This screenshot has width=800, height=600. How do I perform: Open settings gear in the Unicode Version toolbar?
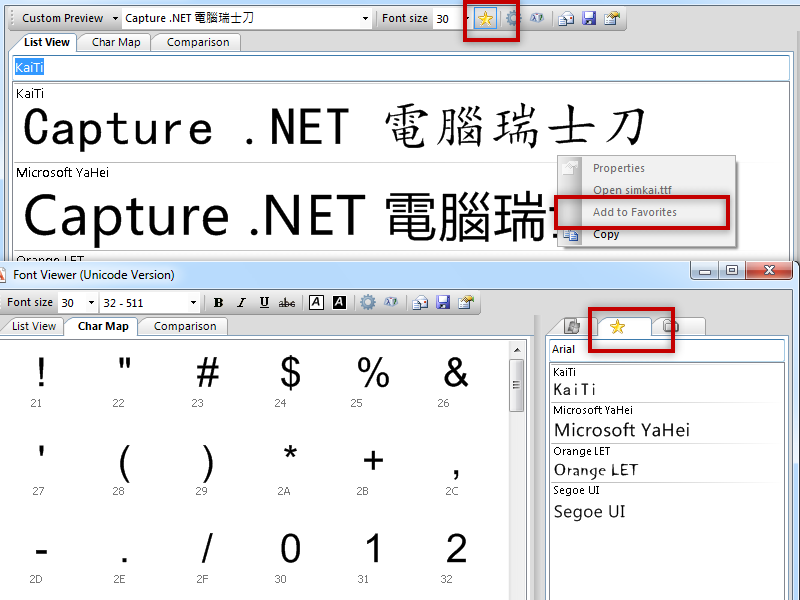pyautogui.click(x=368, y=303)
